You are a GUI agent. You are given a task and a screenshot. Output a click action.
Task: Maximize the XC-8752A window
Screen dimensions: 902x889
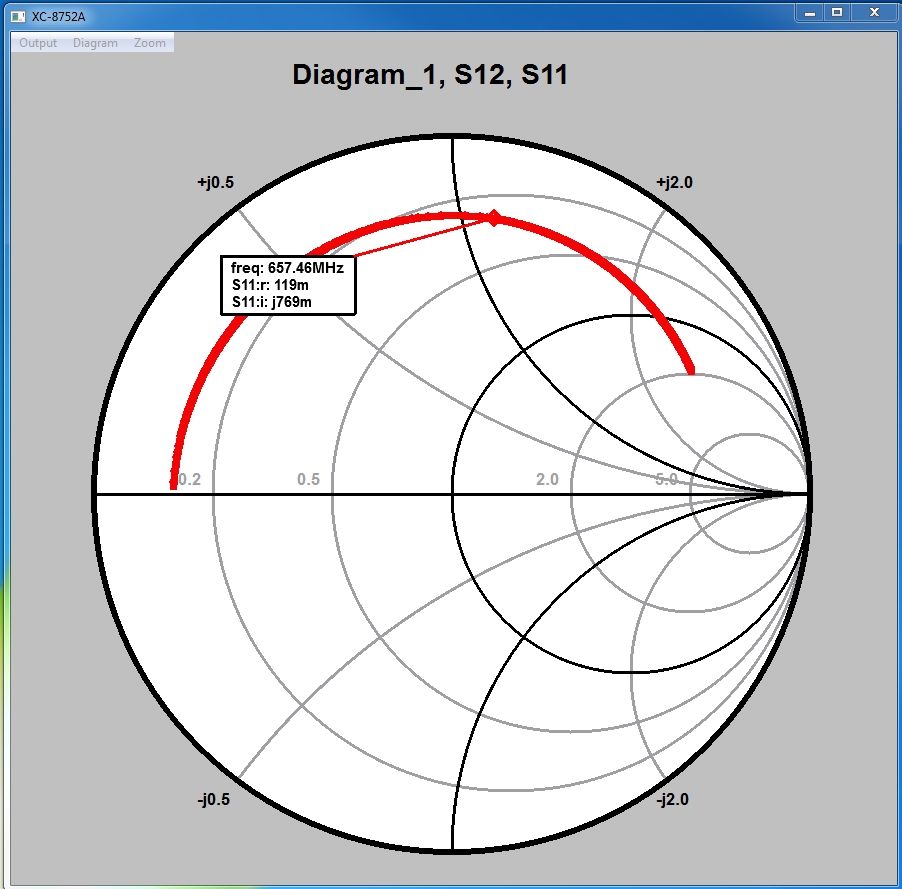(x=838, y=13)
